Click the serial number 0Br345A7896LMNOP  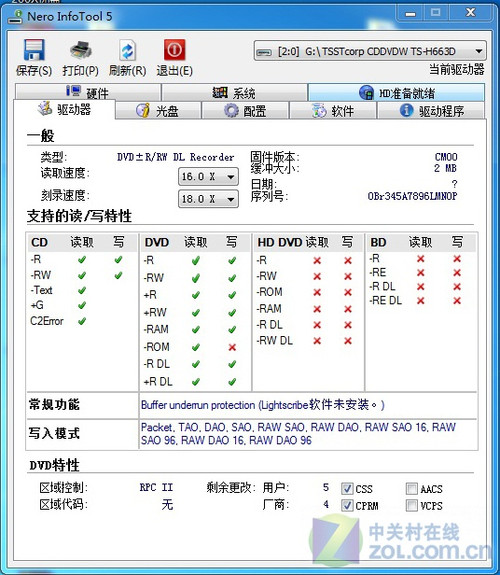tap(412, 196)
